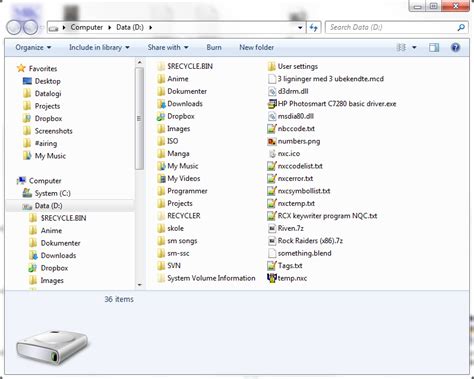Open the Share with dropdown
Viewport: 474px width, 379px height.
[168, 47]
